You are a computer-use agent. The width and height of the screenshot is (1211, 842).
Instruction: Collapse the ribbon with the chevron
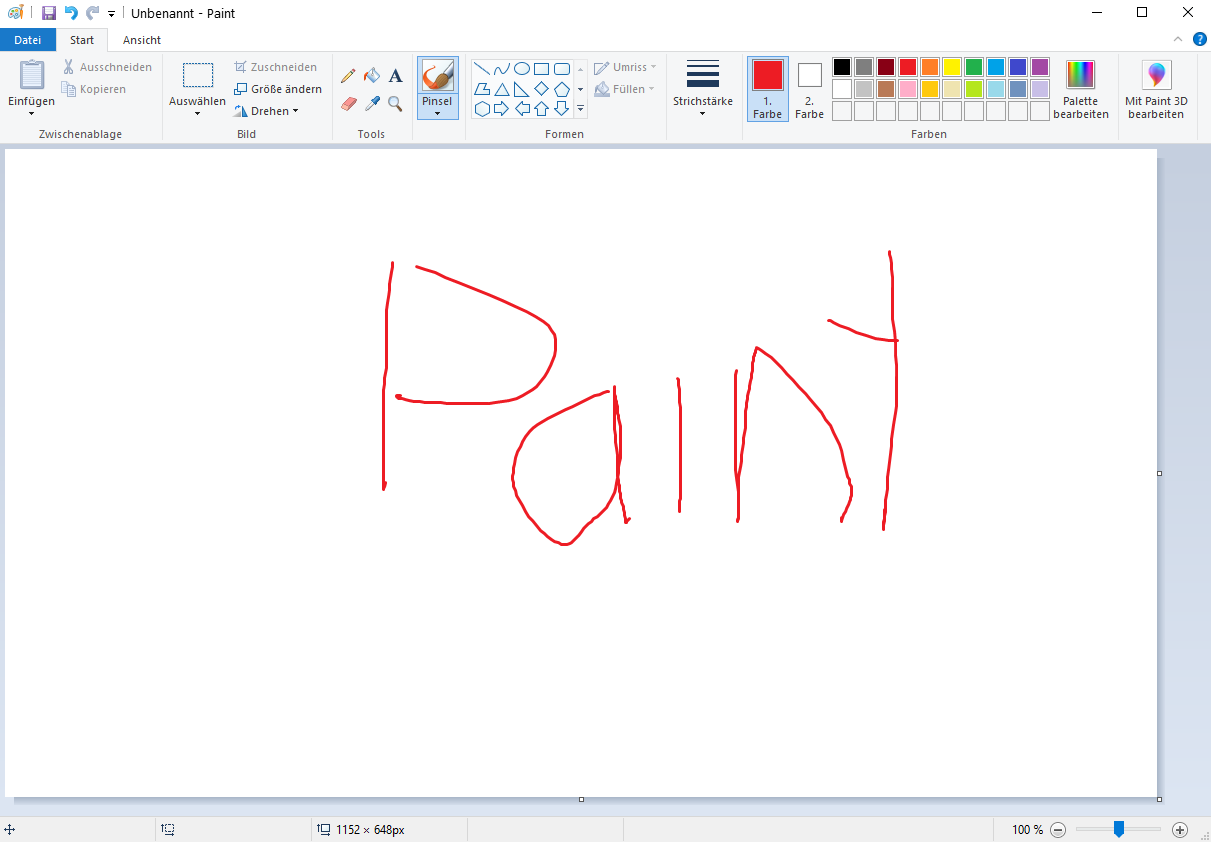tap(1179, 39)
